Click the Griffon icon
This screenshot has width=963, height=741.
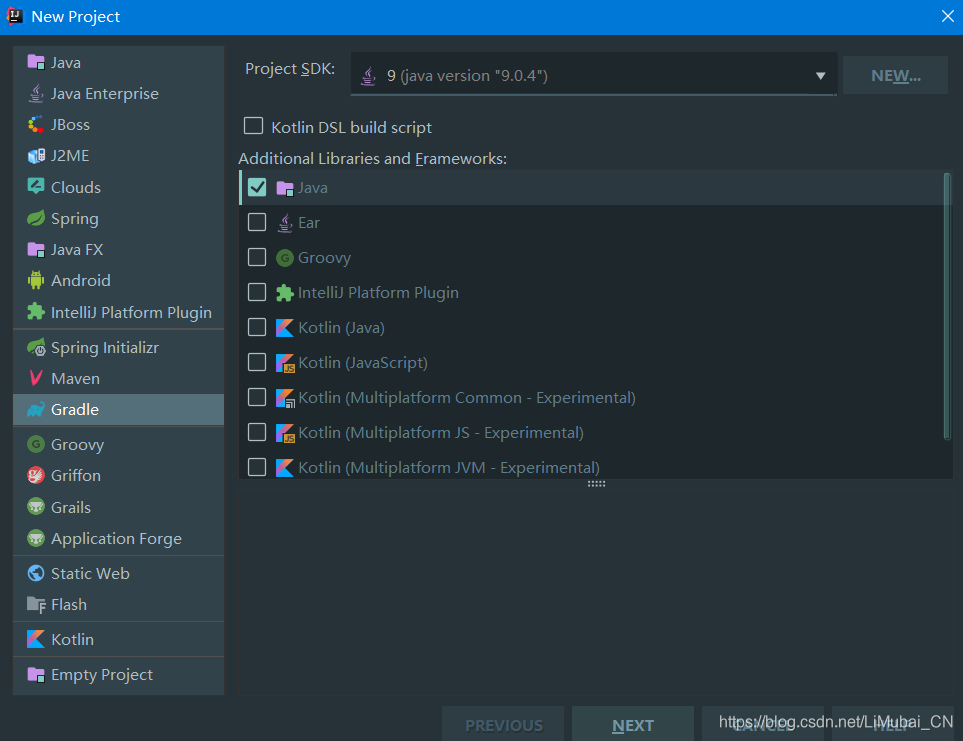click(x=36, y=475)
